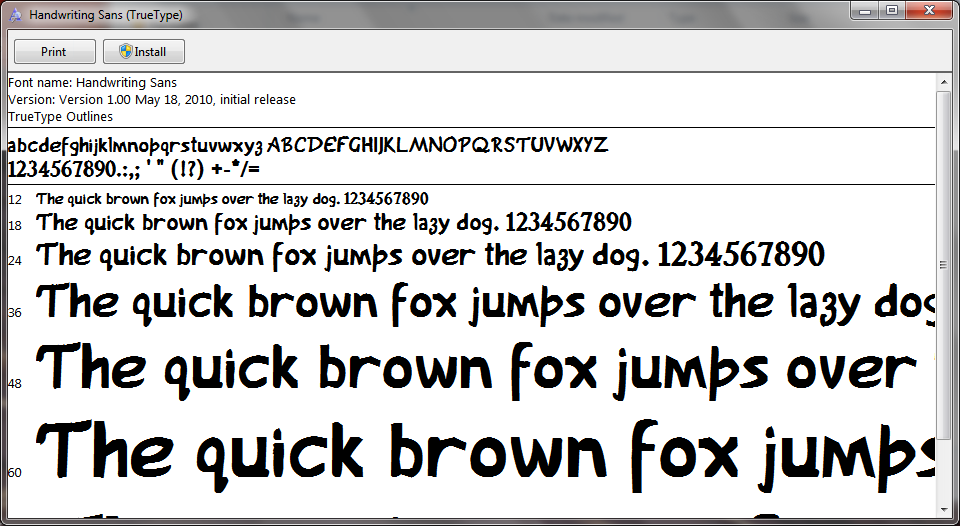Image resolution: width=960 pixels, height=526 pixels.
Task: Click the vertical scrollbar thumb
Action: click(x=943, y=265)
